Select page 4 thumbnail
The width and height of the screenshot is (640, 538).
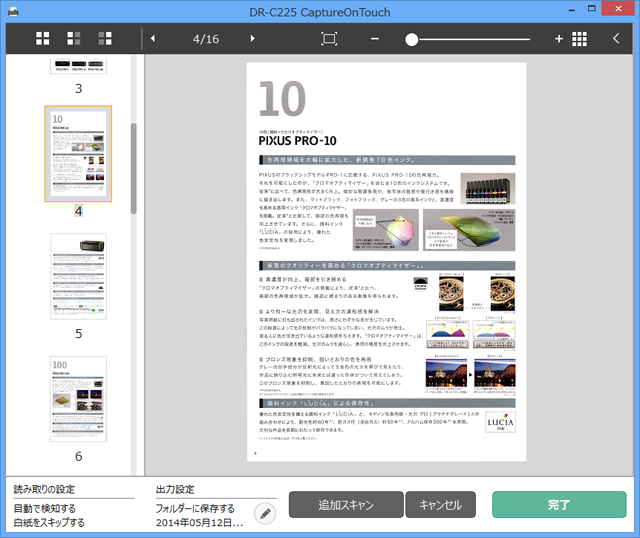tap(78, 154)
